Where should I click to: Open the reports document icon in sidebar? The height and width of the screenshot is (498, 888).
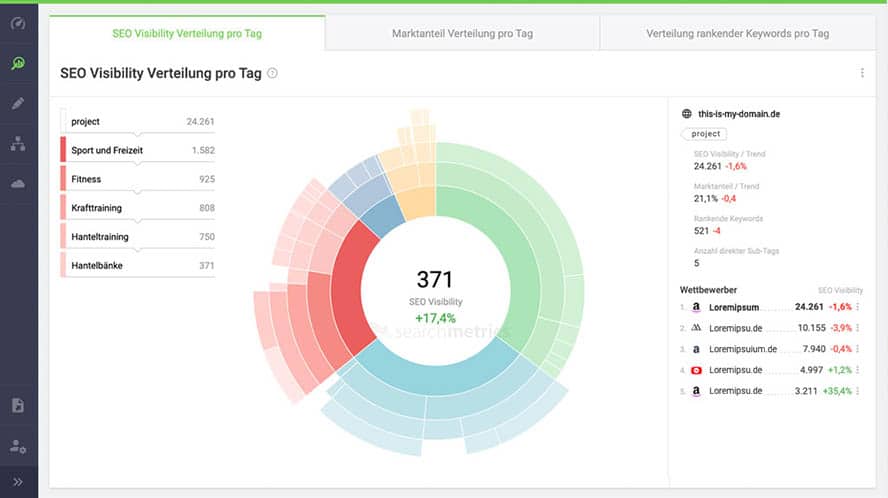(18, 405)
